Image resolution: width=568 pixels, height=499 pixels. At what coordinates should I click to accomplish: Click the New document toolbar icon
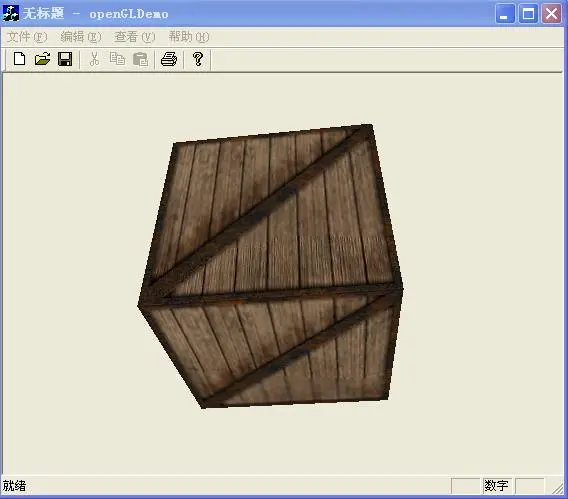click(x=19, y=59)
